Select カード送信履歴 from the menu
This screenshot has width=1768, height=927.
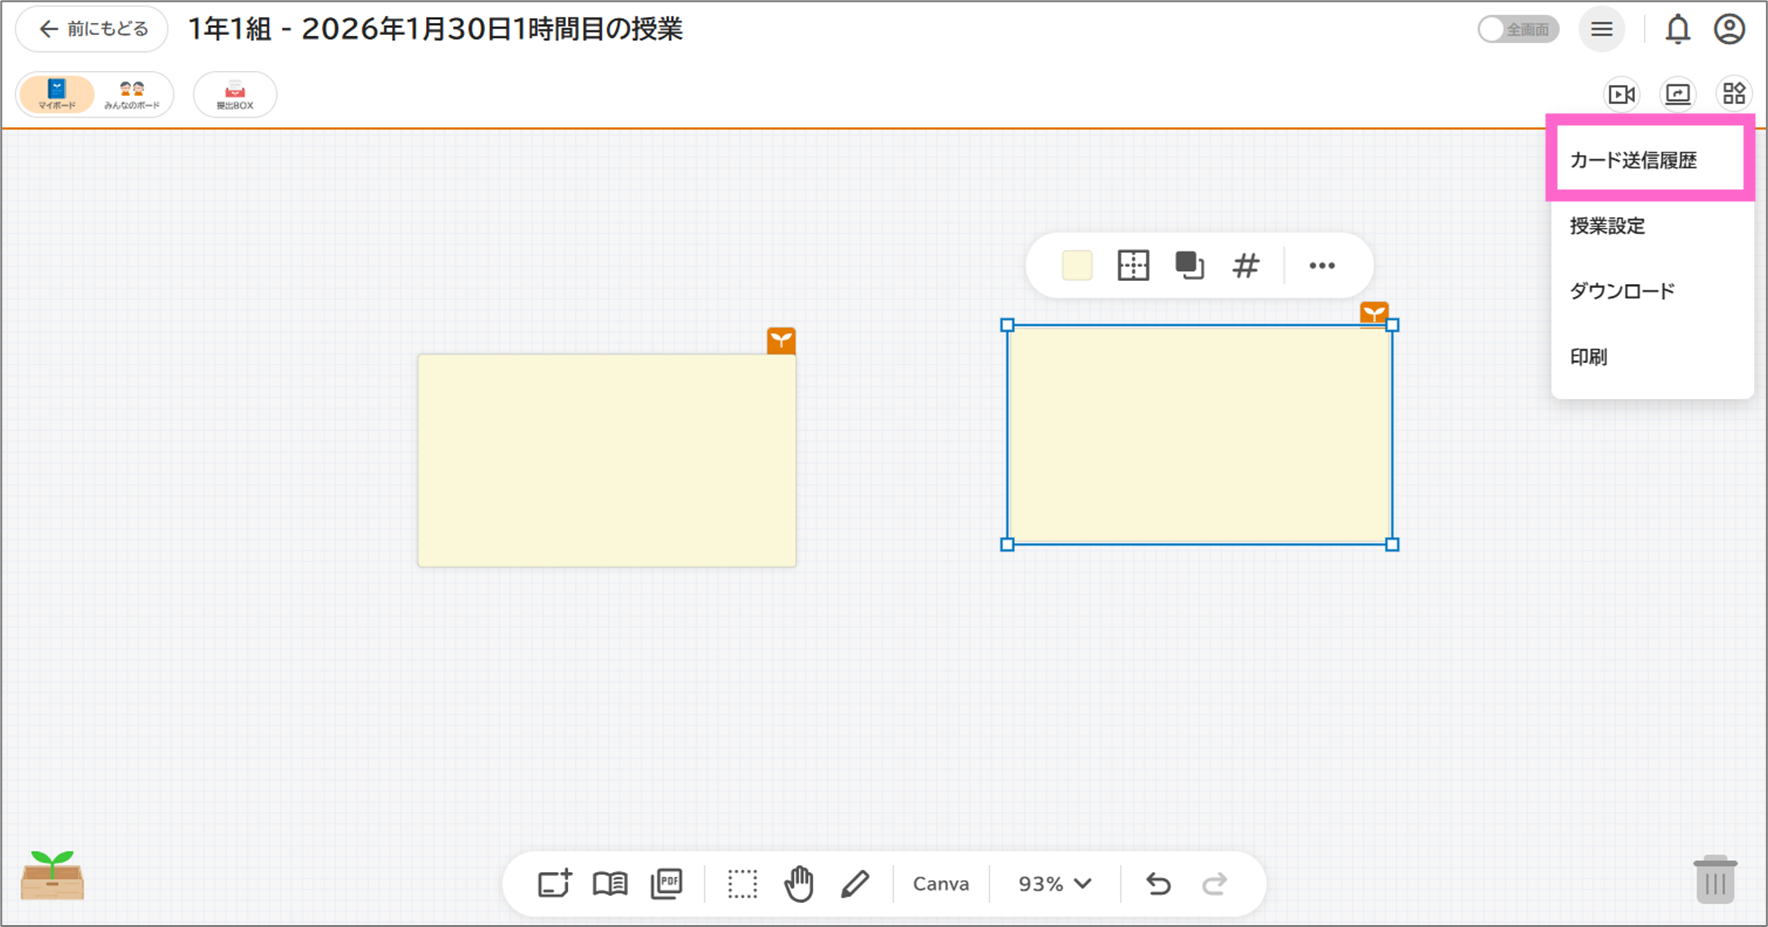(1633, 161)
